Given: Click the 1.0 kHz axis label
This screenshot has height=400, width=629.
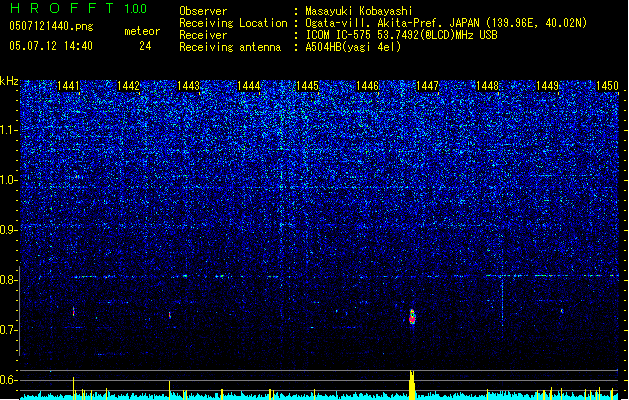Looking at the screenshot, I should [9, 180].
